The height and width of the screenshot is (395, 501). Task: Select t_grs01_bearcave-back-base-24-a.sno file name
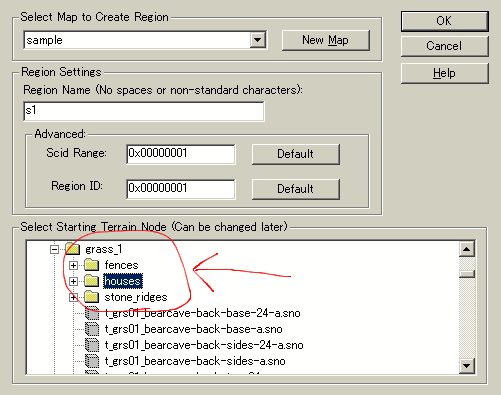point(203,313)
